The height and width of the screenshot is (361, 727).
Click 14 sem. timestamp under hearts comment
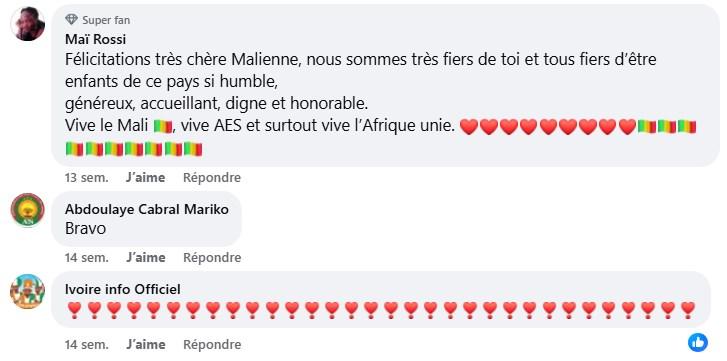pos(87,345)
